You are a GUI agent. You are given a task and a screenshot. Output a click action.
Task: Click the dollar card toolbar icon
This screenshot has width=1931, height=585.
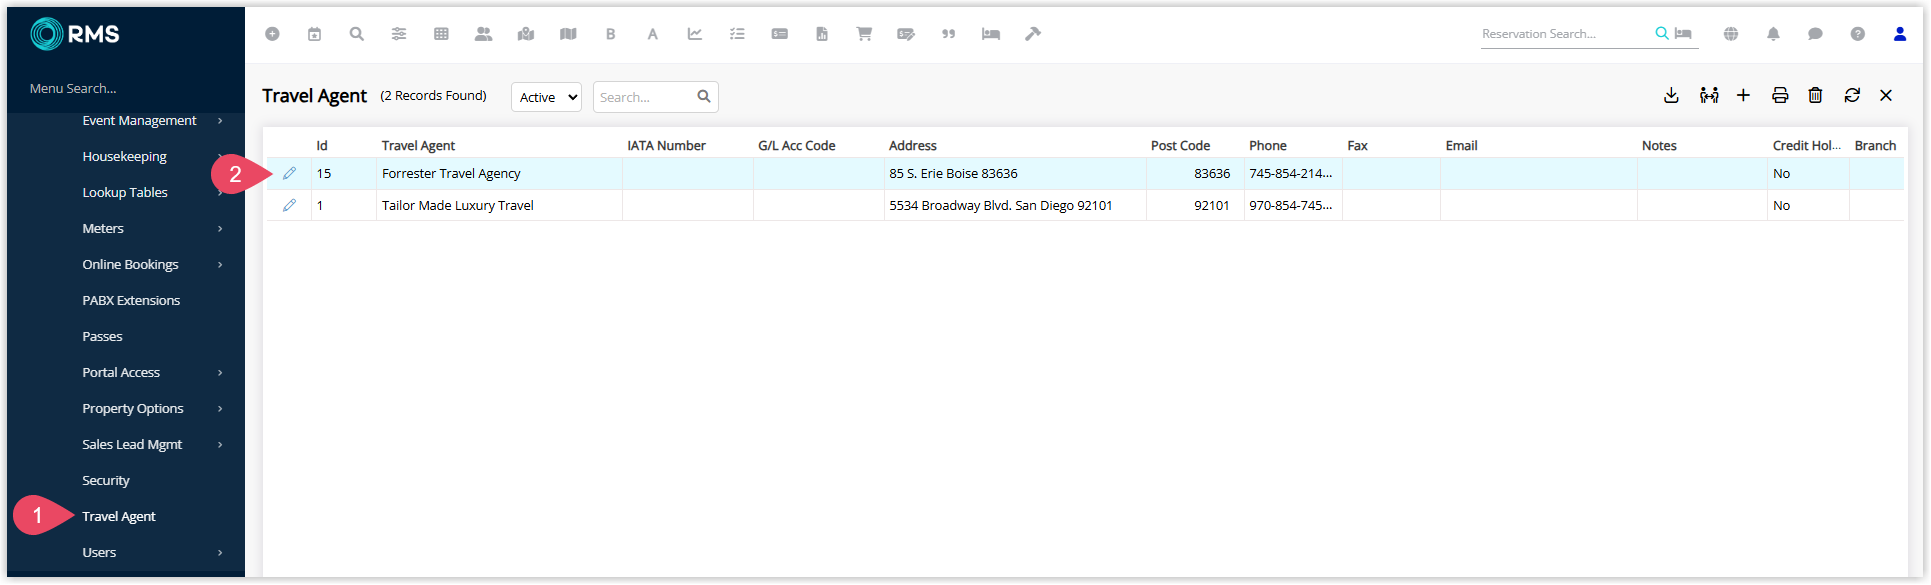click(780, 34)
